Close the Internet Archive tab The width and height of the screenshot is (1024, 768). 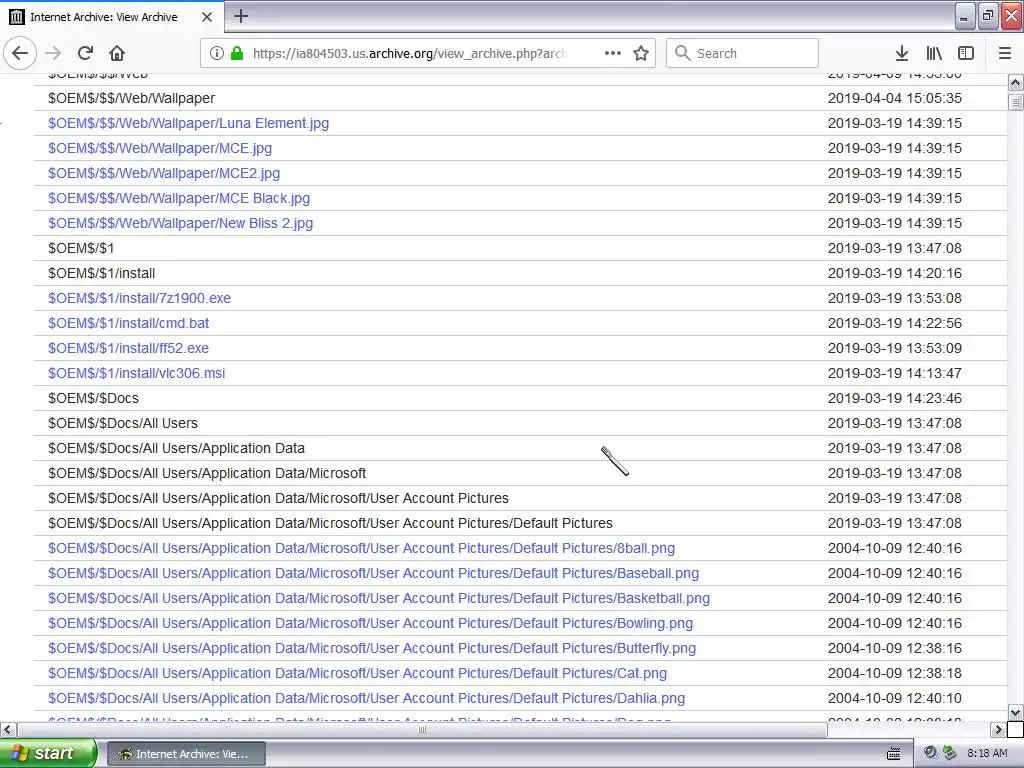[207, 17]
